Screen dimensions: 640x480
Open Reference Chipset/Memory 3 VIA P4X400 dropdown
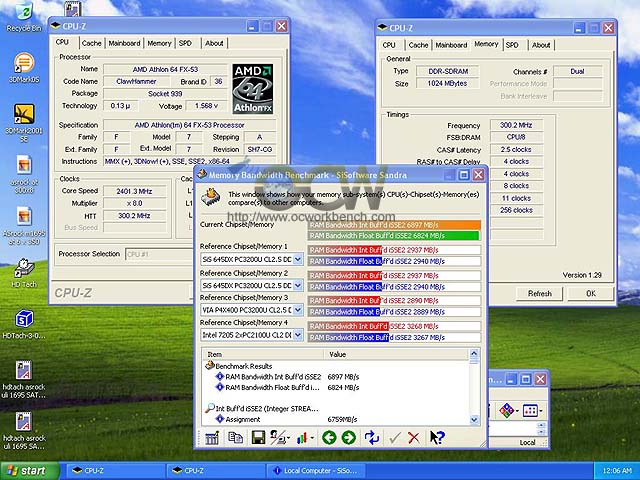298,310
